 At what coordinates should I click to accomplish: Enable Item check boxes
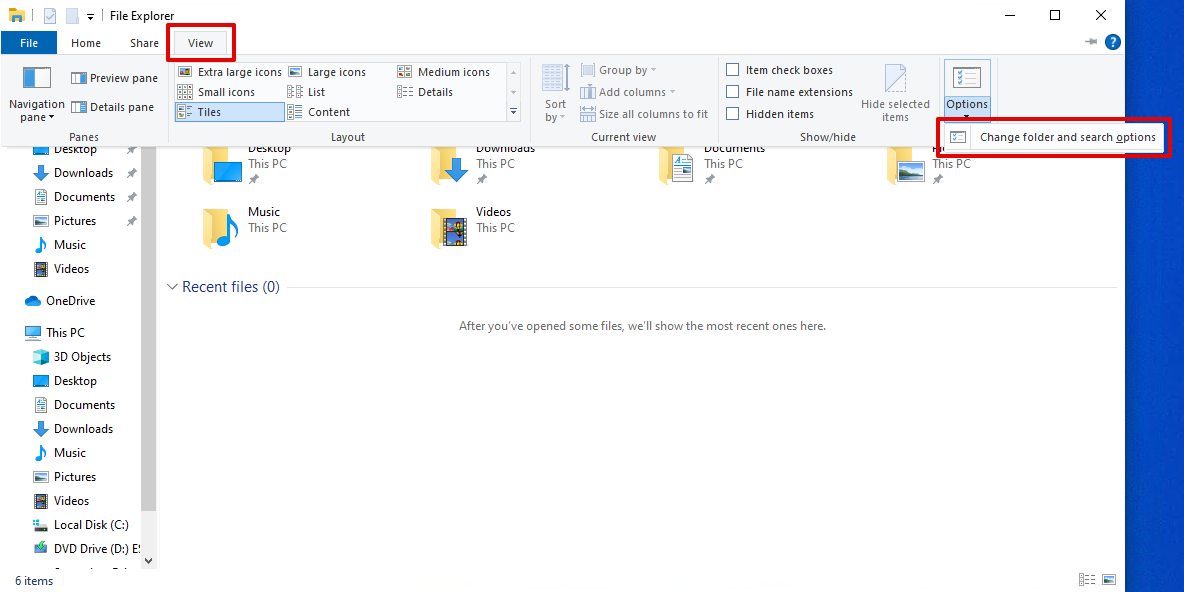tap(733, 69)
